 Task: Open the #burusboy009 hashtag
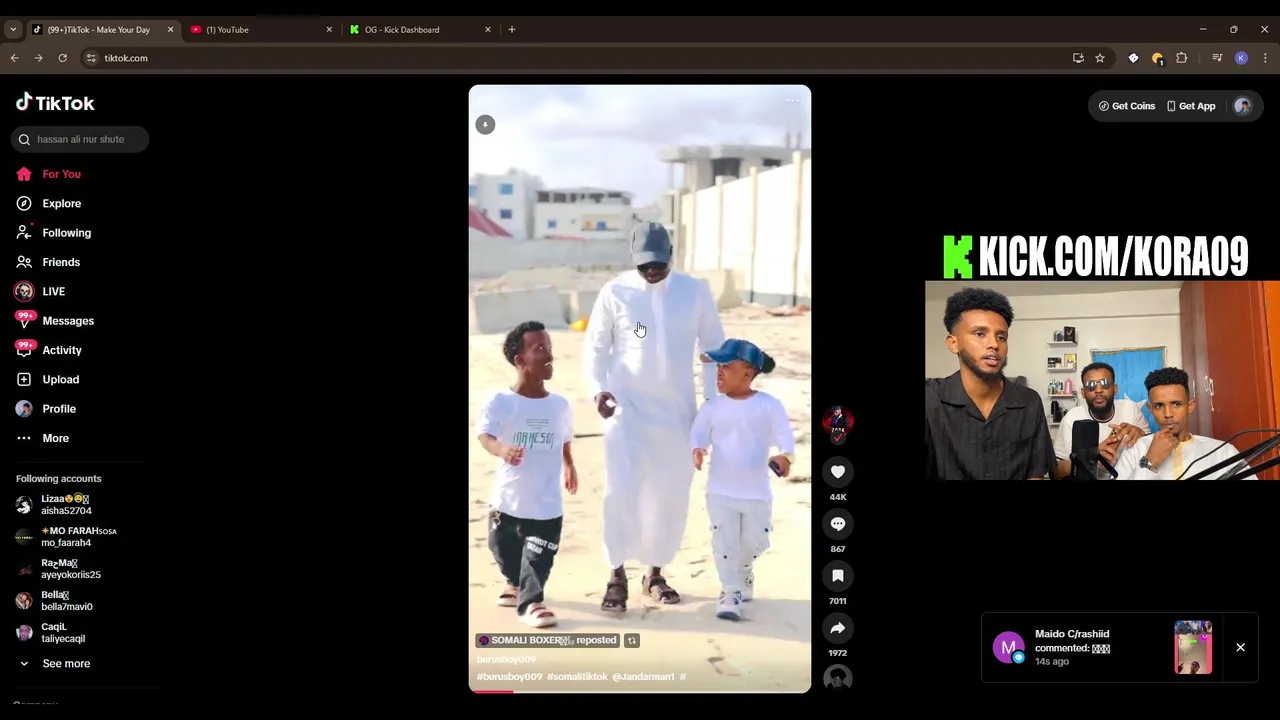(x=509, y=677)
